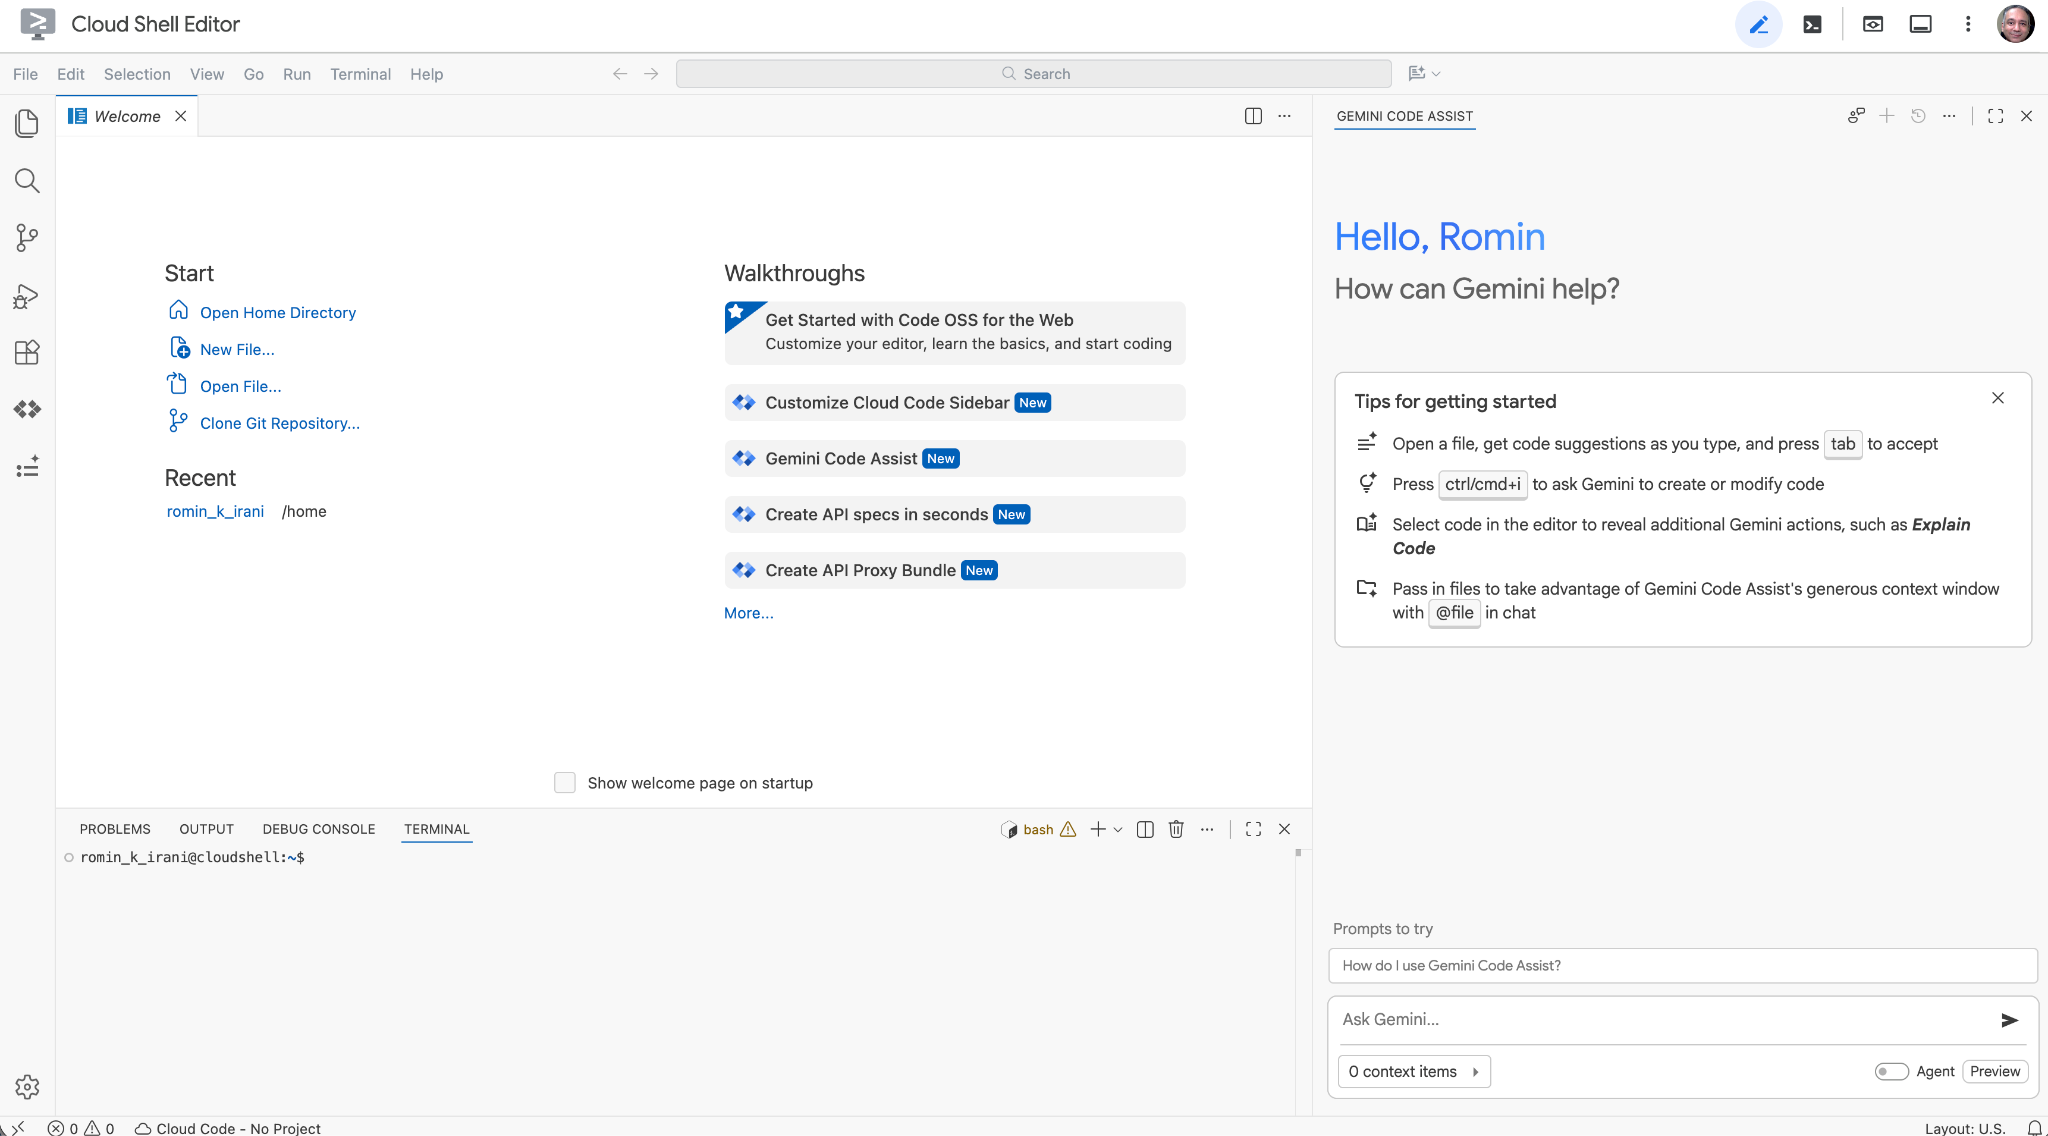Check Show welcome page on startup
This screenshot has height=1136, width=2048.
click(565, 783)
